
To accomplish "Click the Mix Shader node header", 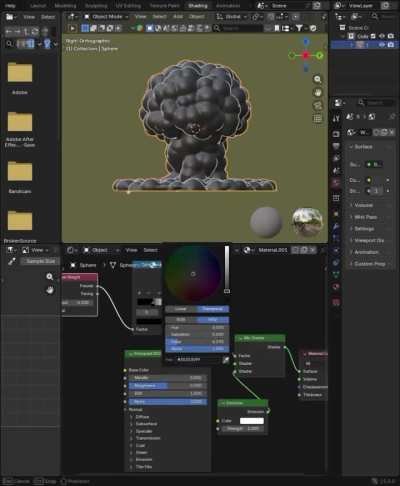I will [260, 338].
